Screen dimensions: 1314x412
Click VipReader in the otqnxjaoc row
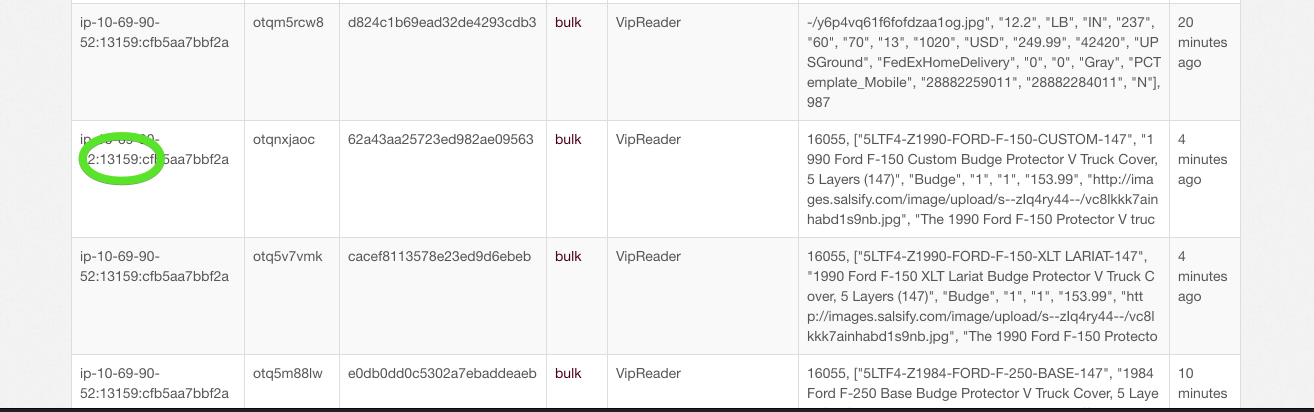coord(648,139)
